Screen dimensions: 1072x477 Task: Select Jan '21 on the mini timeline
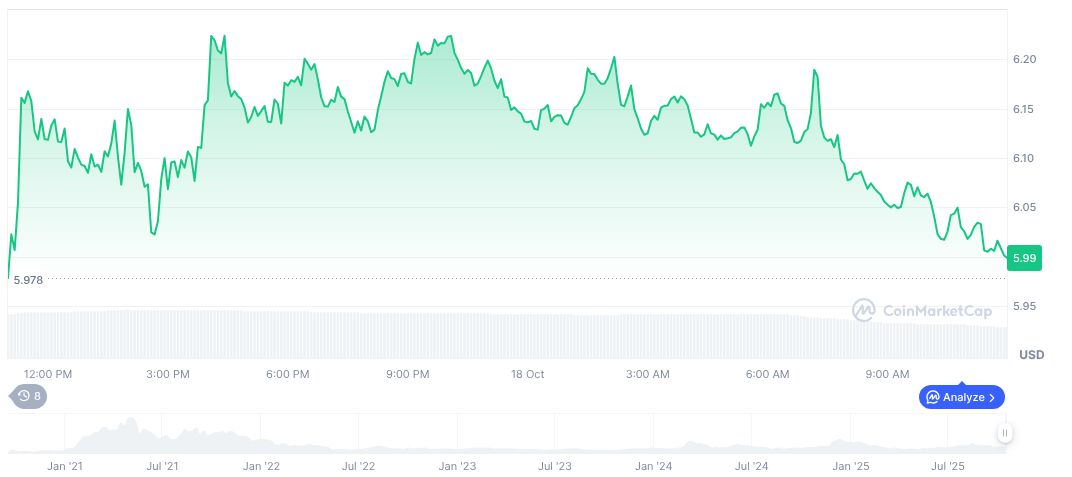coord(64,466)
